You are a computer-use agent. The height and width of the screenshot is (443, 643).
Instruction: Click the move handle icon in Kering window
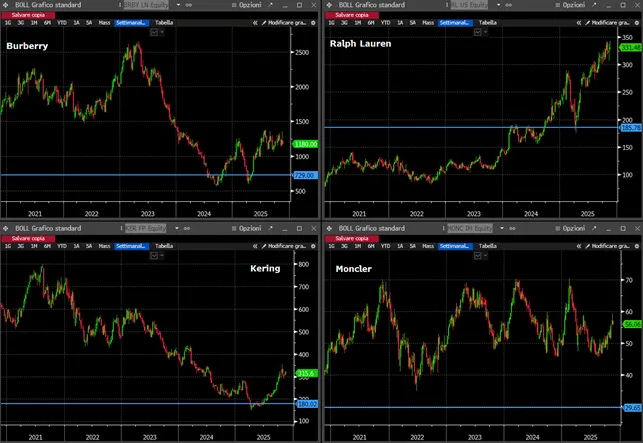point(6,228)
